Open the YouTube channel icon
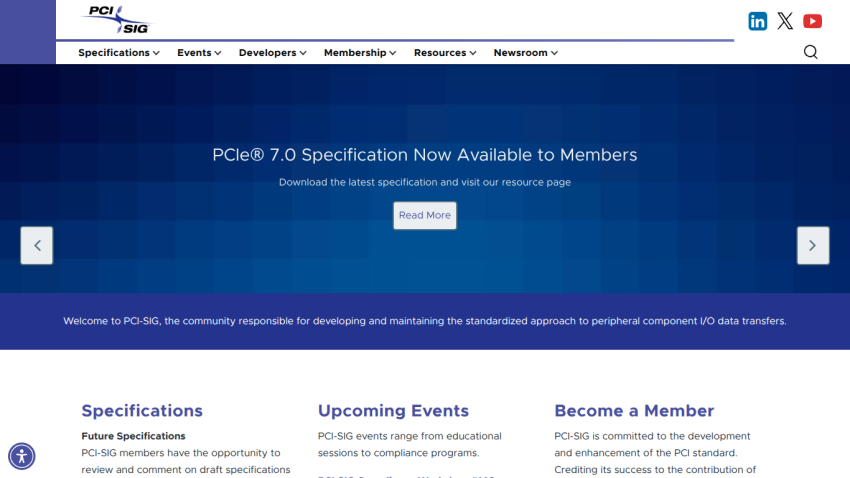The image size is (850, 478). point(812,21)
